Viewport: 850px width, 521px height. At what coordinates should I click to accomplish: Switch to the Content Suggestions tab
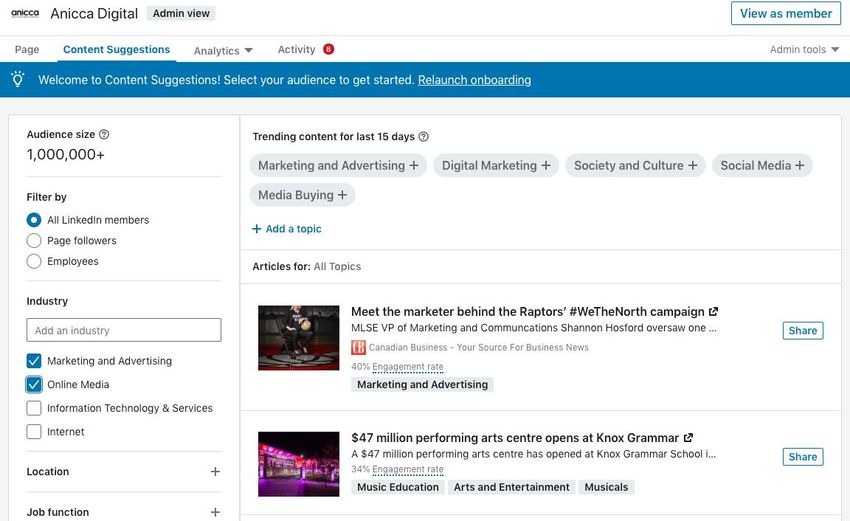click(117, 49)
